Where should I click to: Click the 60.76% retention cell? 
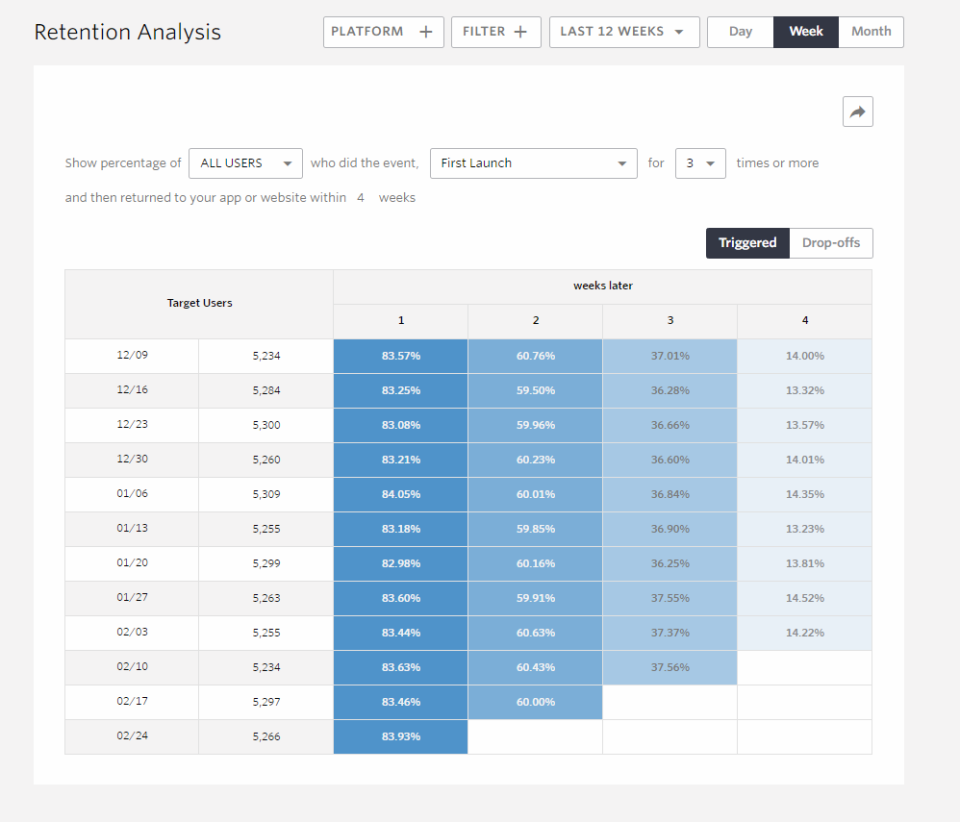(535, 356)
